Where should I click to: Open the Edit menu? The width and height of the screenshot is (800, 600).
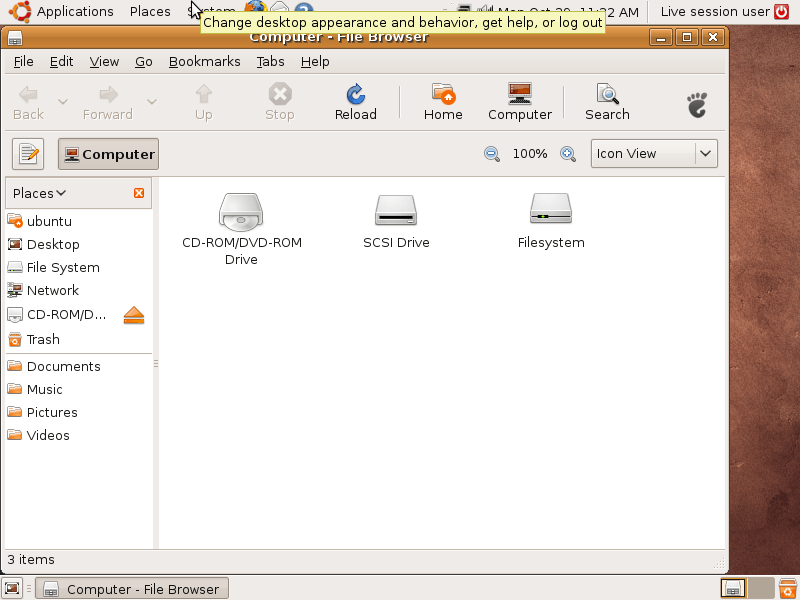(x=61, y=62)
